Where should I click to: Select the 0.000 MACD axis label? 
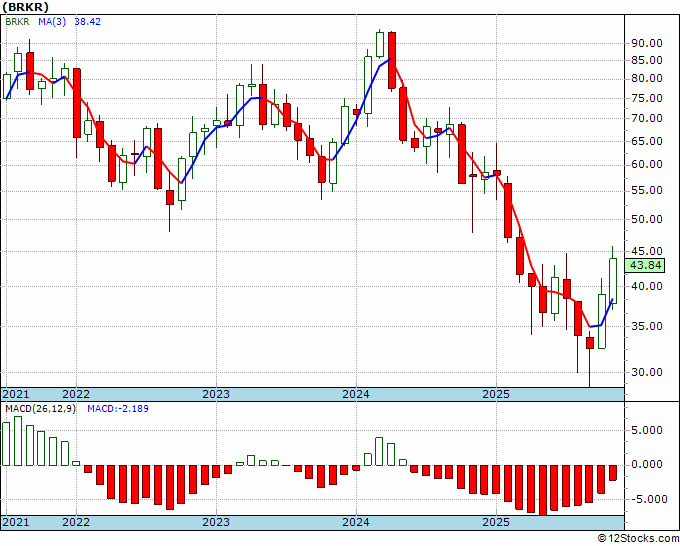coord(647,464)
